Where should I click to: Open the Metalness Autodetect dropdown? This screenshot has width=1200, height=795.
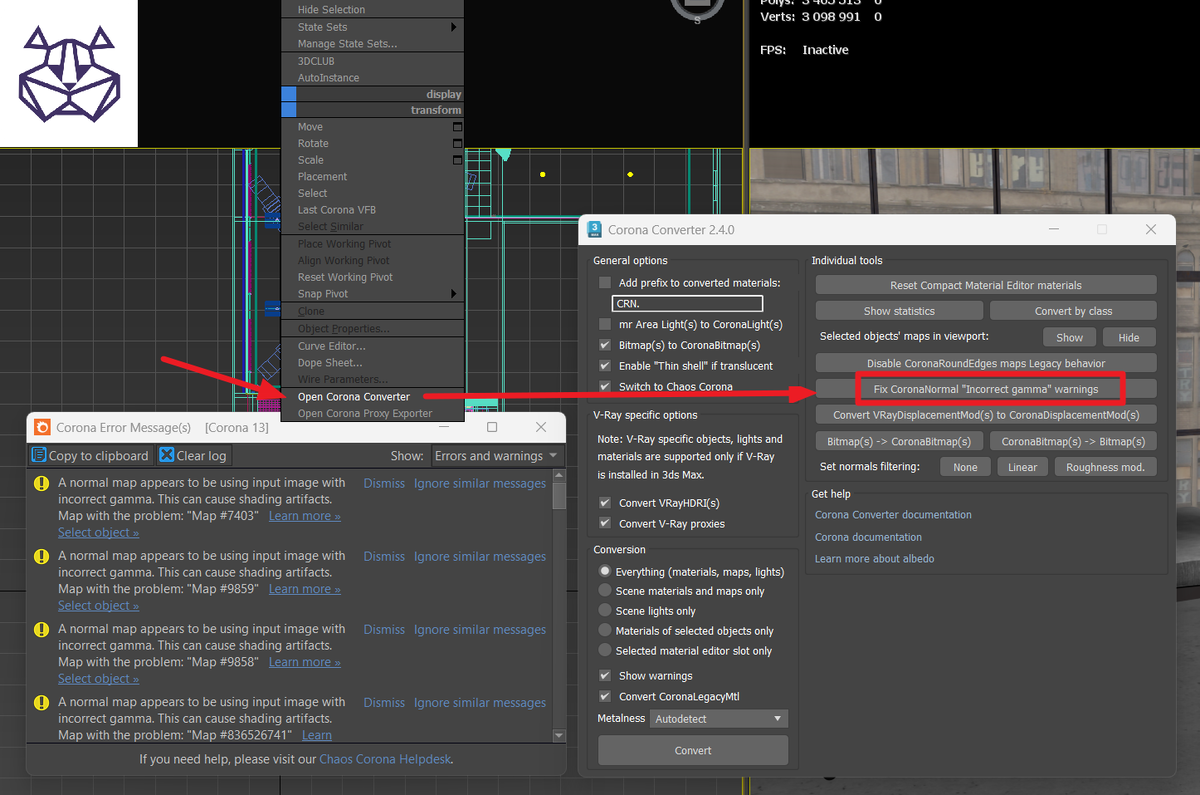719,718
